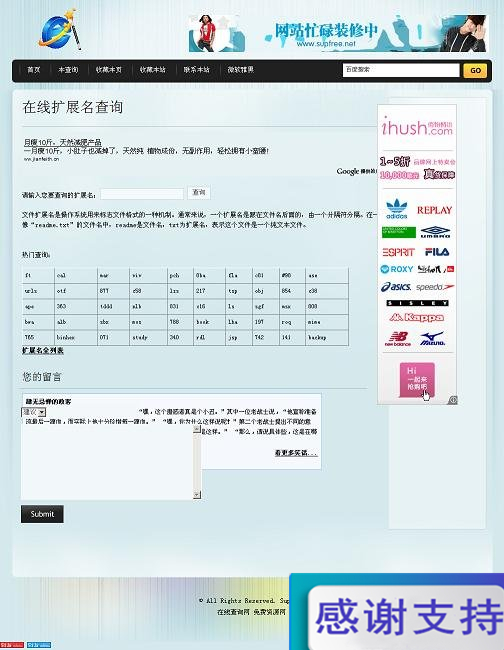Click the yellow GO search button
The width and height of the screenshot is (504, 650).
475,70
